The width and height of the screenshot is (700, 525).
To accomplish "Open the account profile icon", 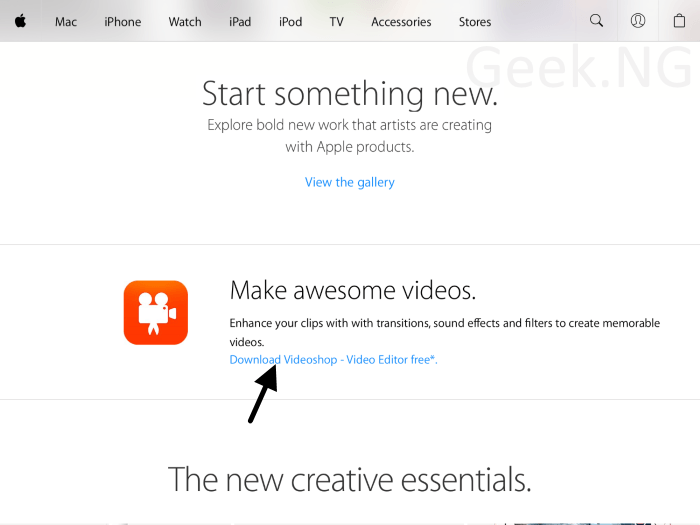I will (638, 21).
